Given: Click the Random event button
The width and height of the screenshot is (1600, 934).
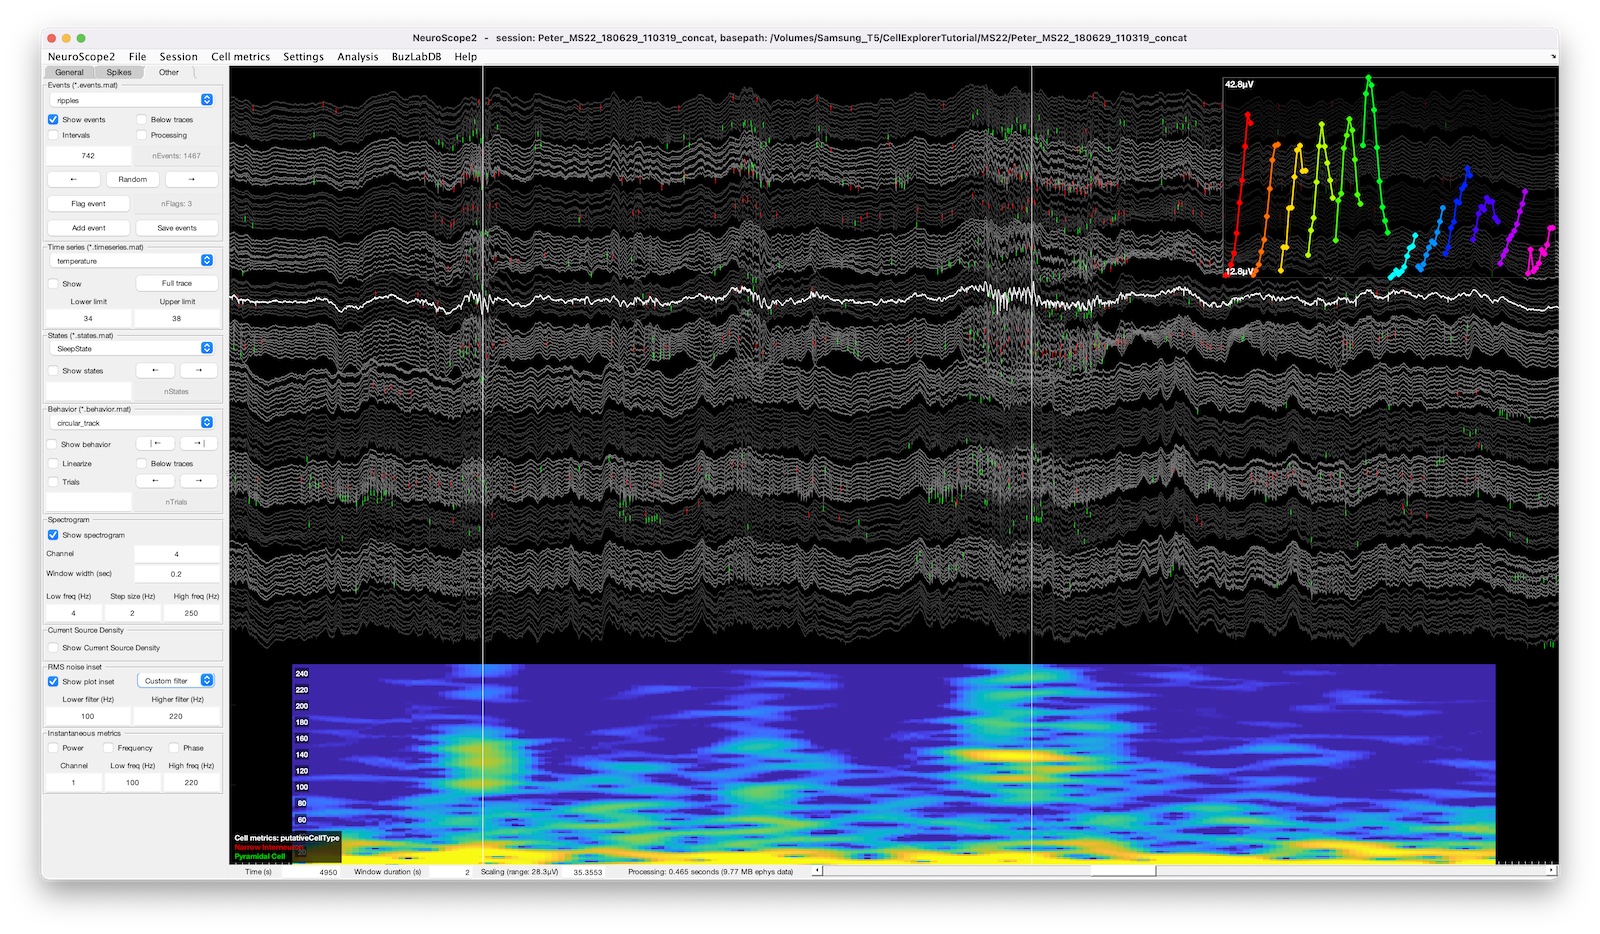Looking at the screenshot, I should pos(132,180).
